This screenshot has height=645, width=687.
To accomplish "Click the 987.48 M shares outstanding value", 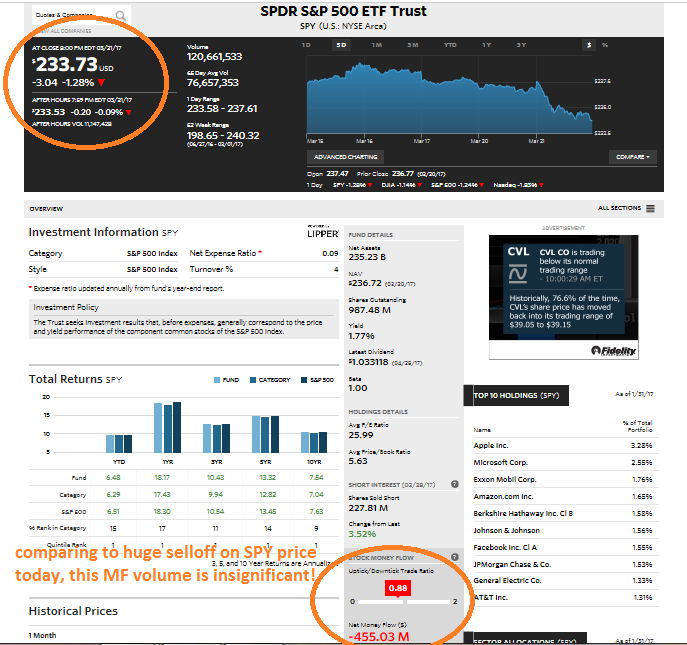I will click(370, 310).
